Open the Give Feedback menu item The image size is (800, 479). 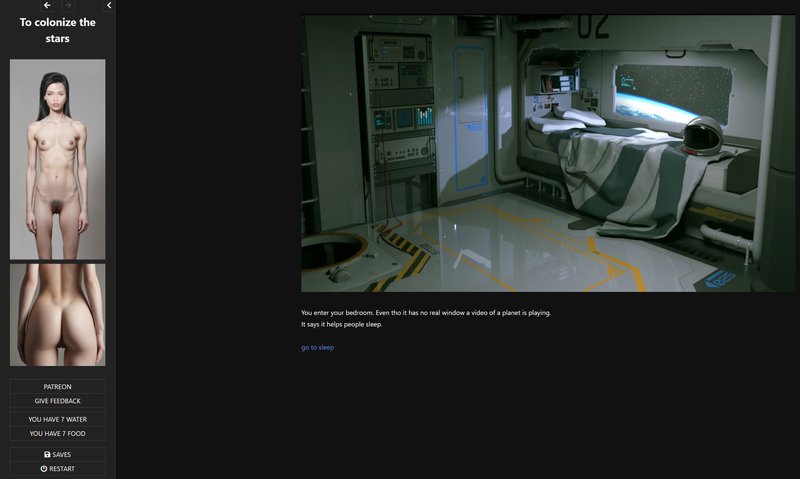click(x=58, y=401)
